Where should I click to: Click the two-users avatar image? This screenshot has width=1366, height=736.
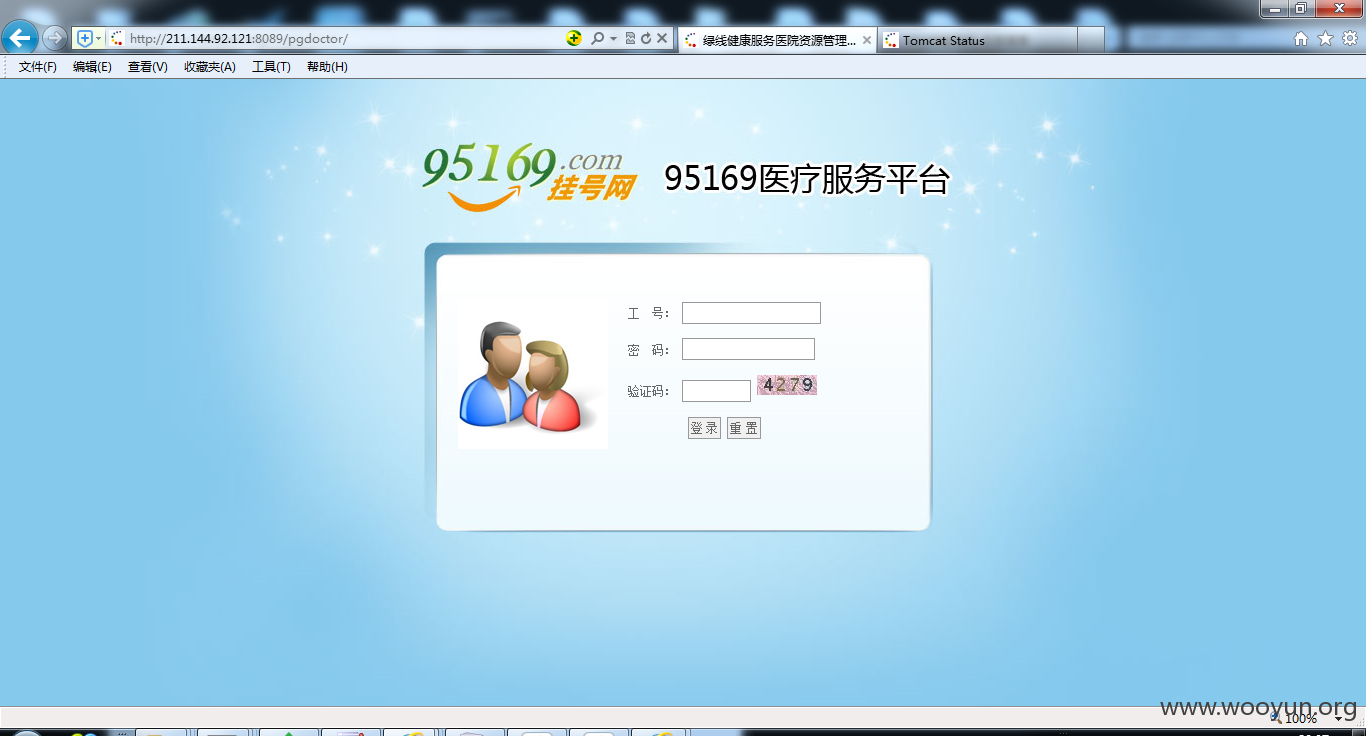[532, 374]
